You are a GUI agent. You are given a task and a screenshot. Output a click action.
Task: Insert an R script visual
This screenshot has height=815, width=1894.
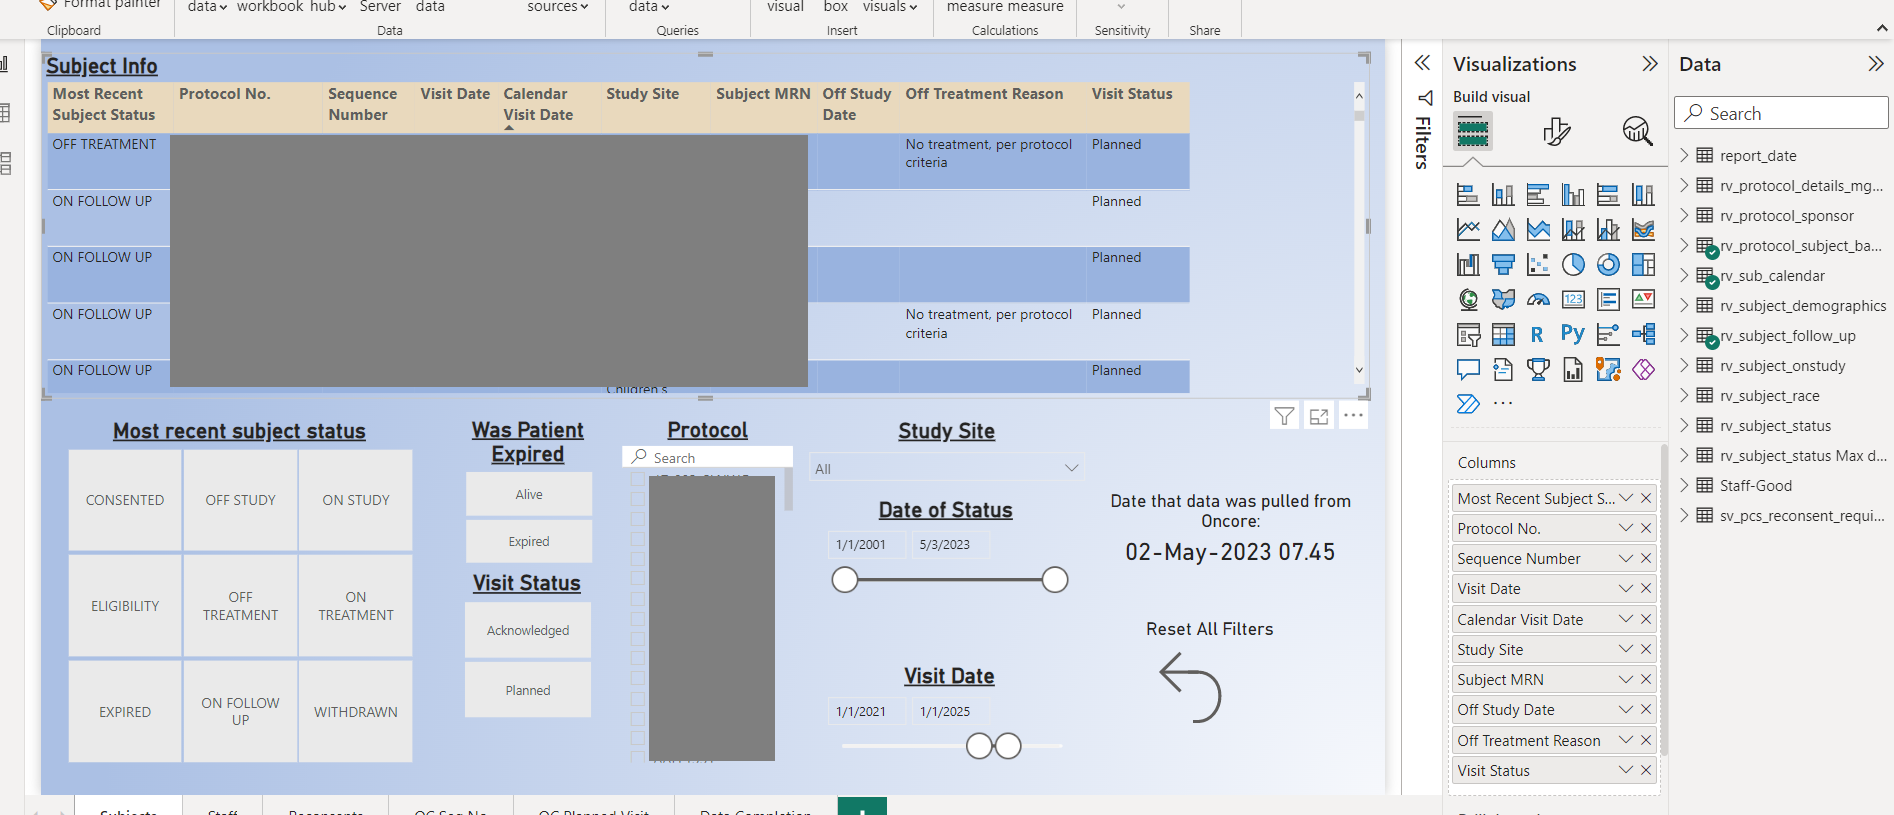pos(1537,335)
